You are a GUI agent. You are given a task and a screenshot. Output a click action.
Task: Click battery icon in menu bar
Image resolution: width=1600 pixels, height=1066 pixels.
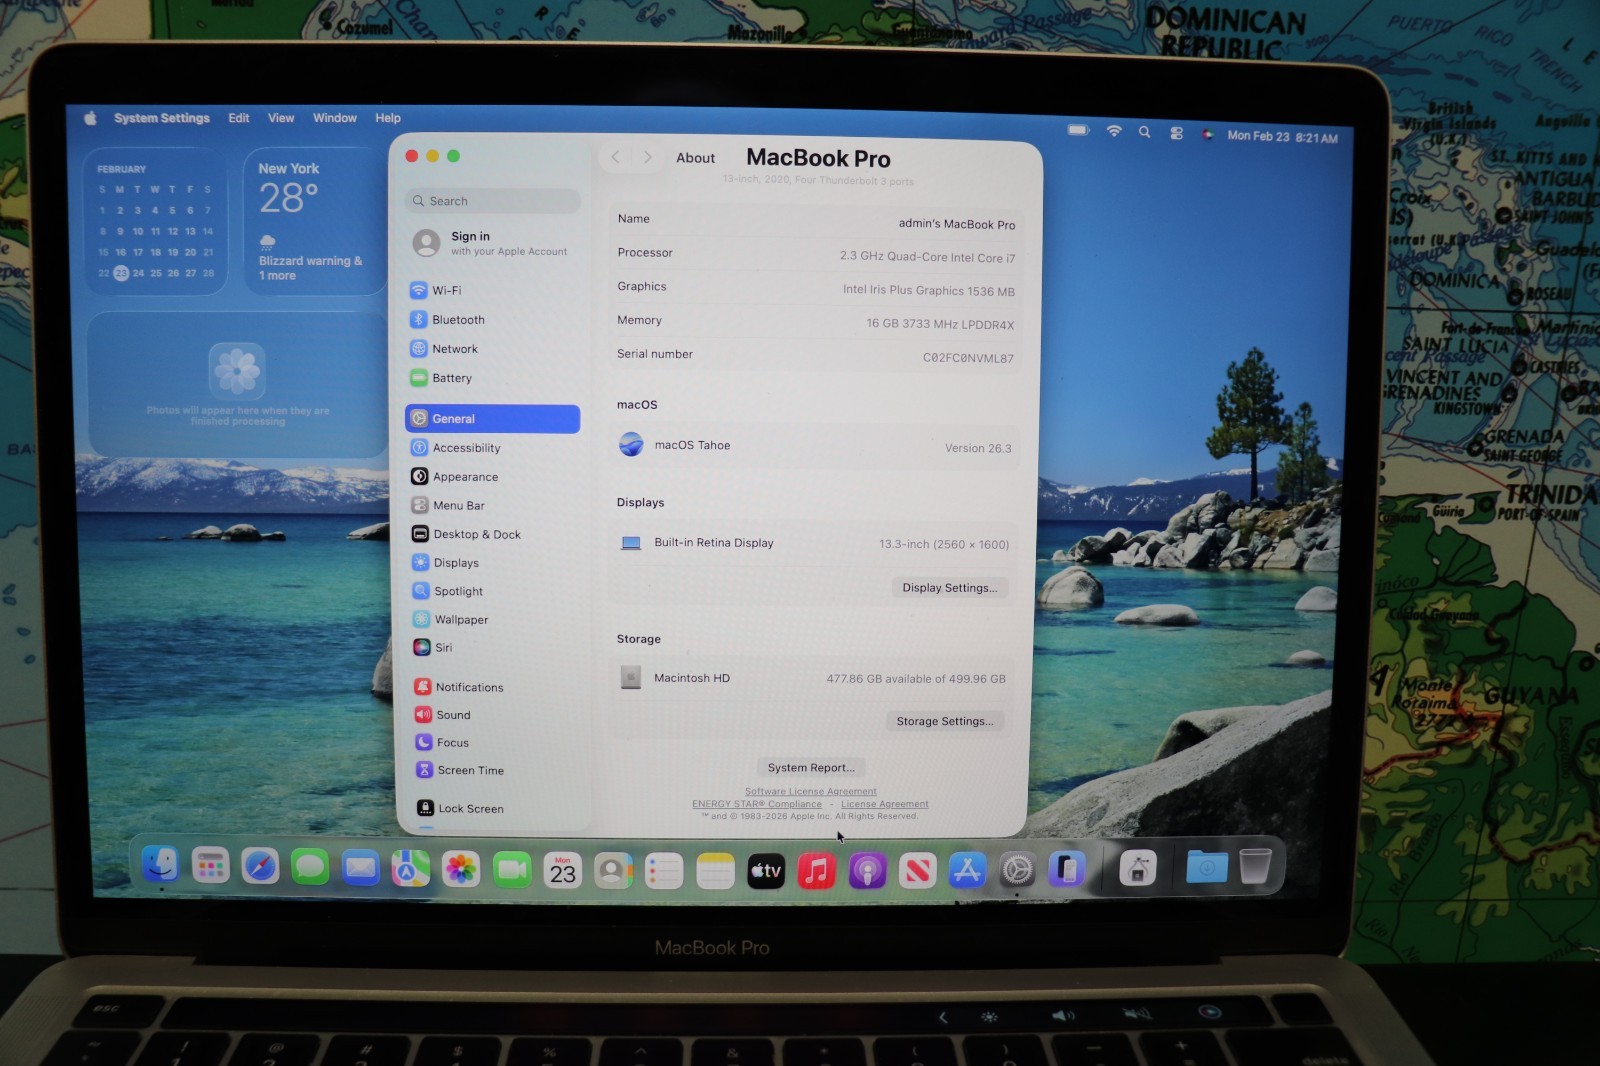point(1078,130)
